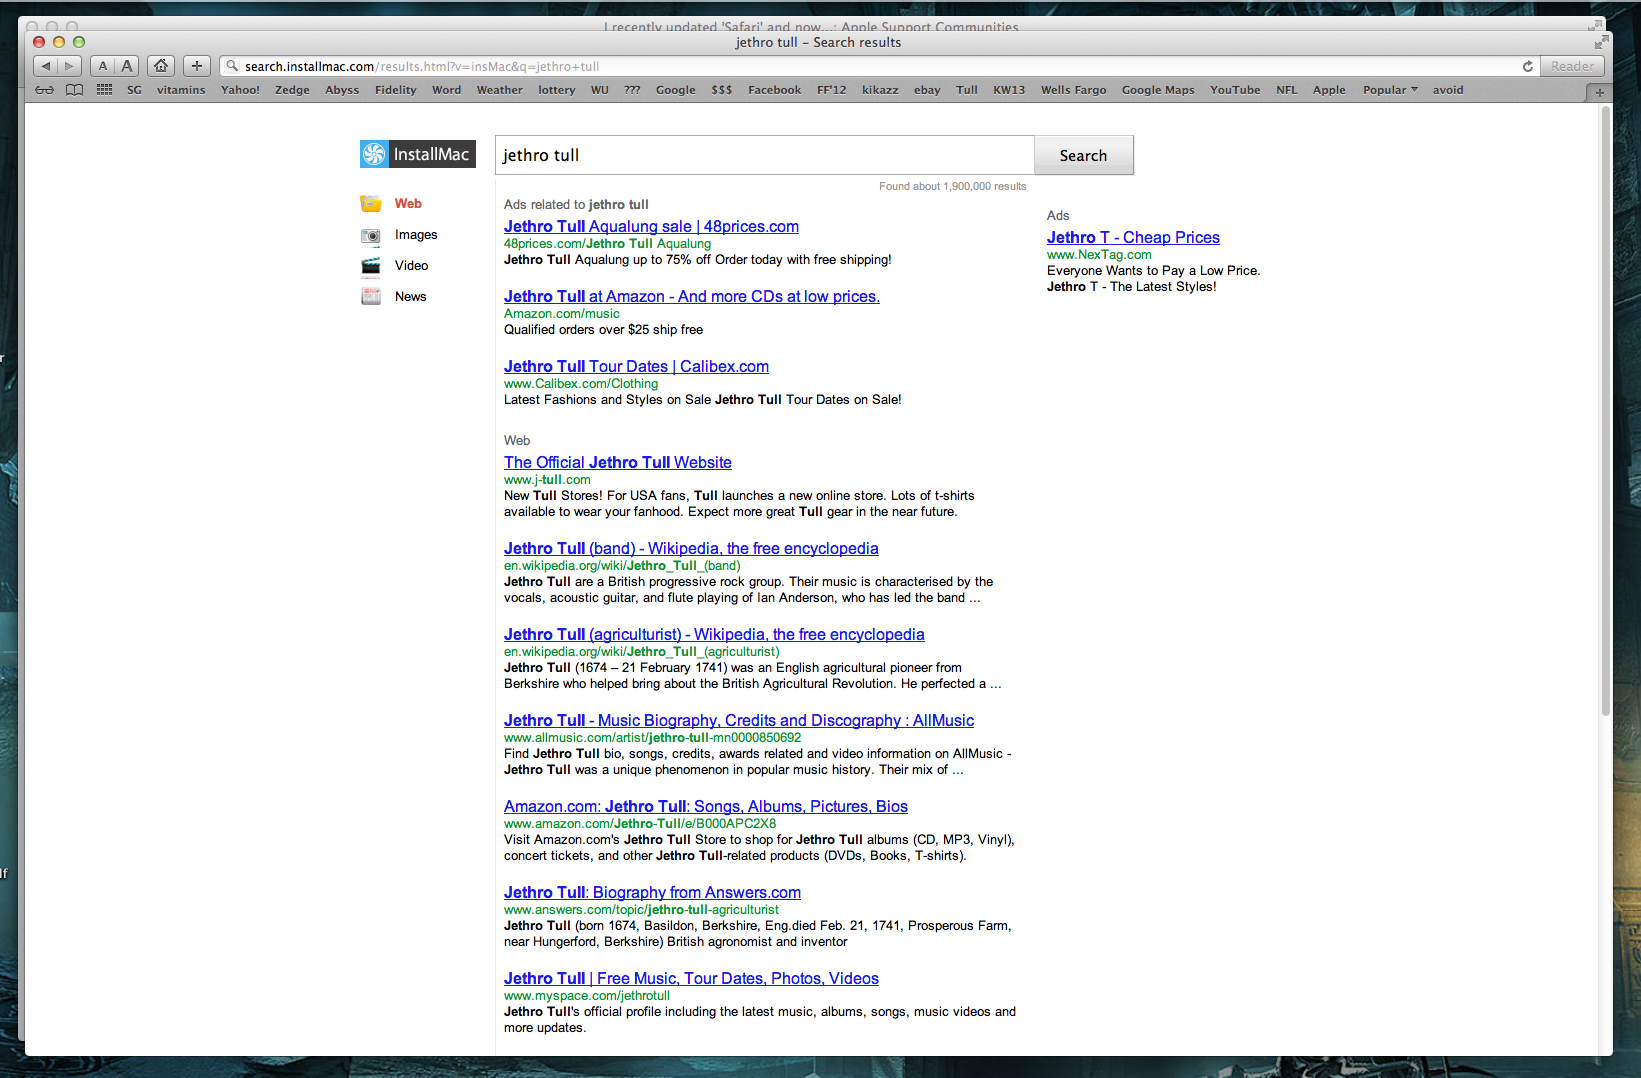Click the Search button
1641x1078 pixels.
(1083, 155)
